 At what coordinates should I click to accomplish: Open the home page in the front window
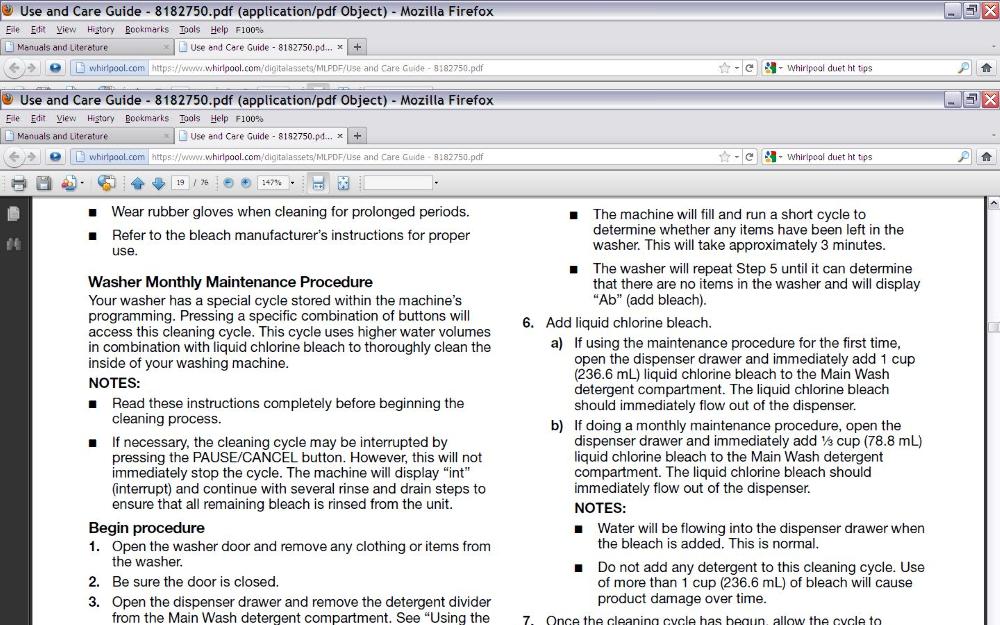(x=986, y=157)
